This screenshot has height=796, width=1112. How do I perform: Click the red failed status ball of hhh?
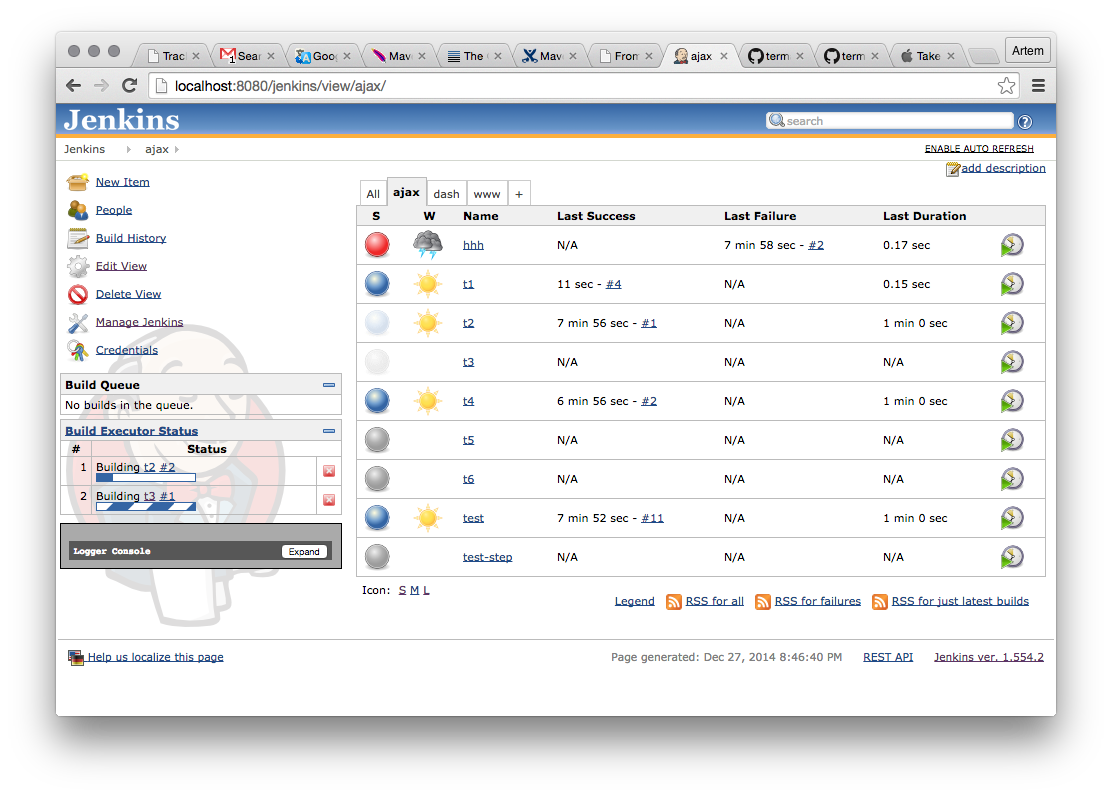[x=377, y=245]
